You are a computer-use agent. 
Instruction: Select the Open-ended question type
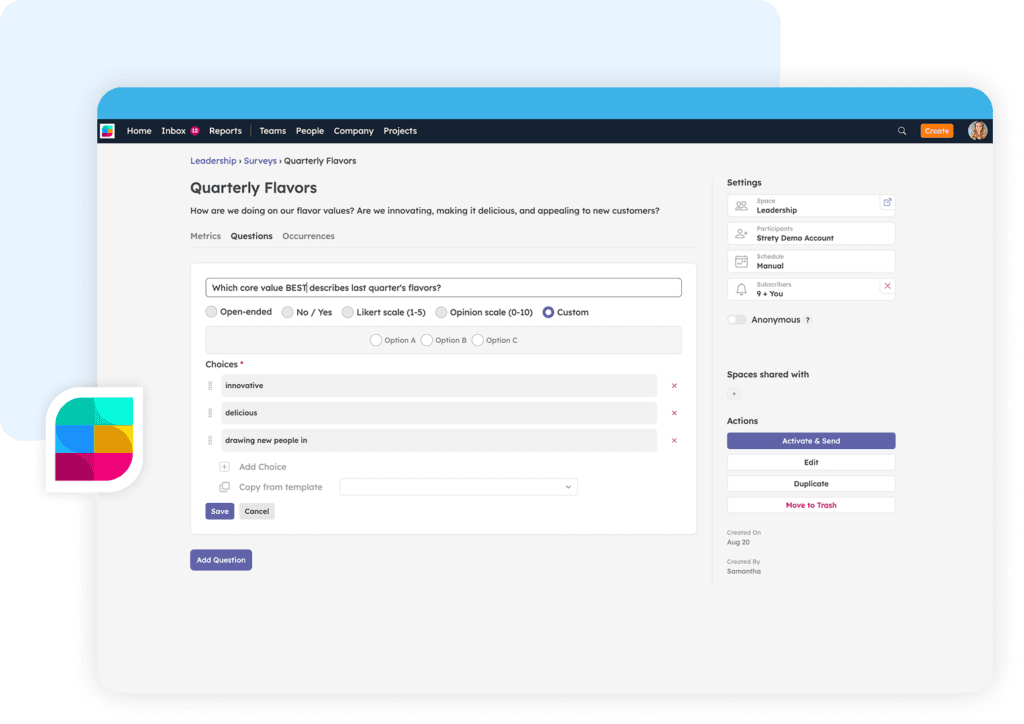[x=211, y=312]
